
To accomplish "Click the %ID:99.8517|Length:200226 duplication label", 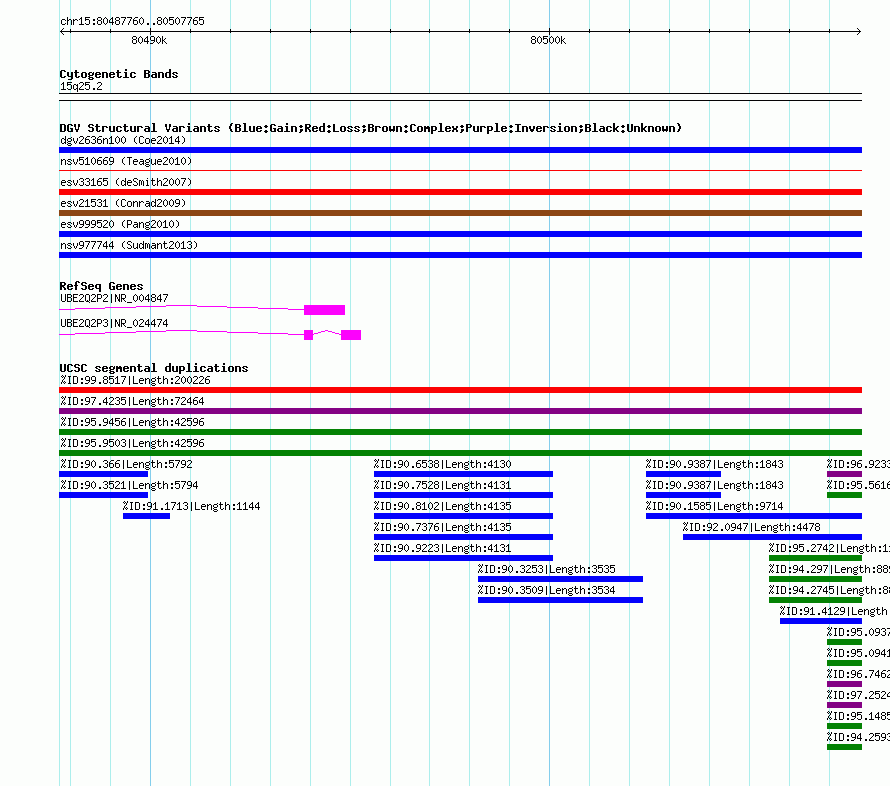I will click(135, 380).
